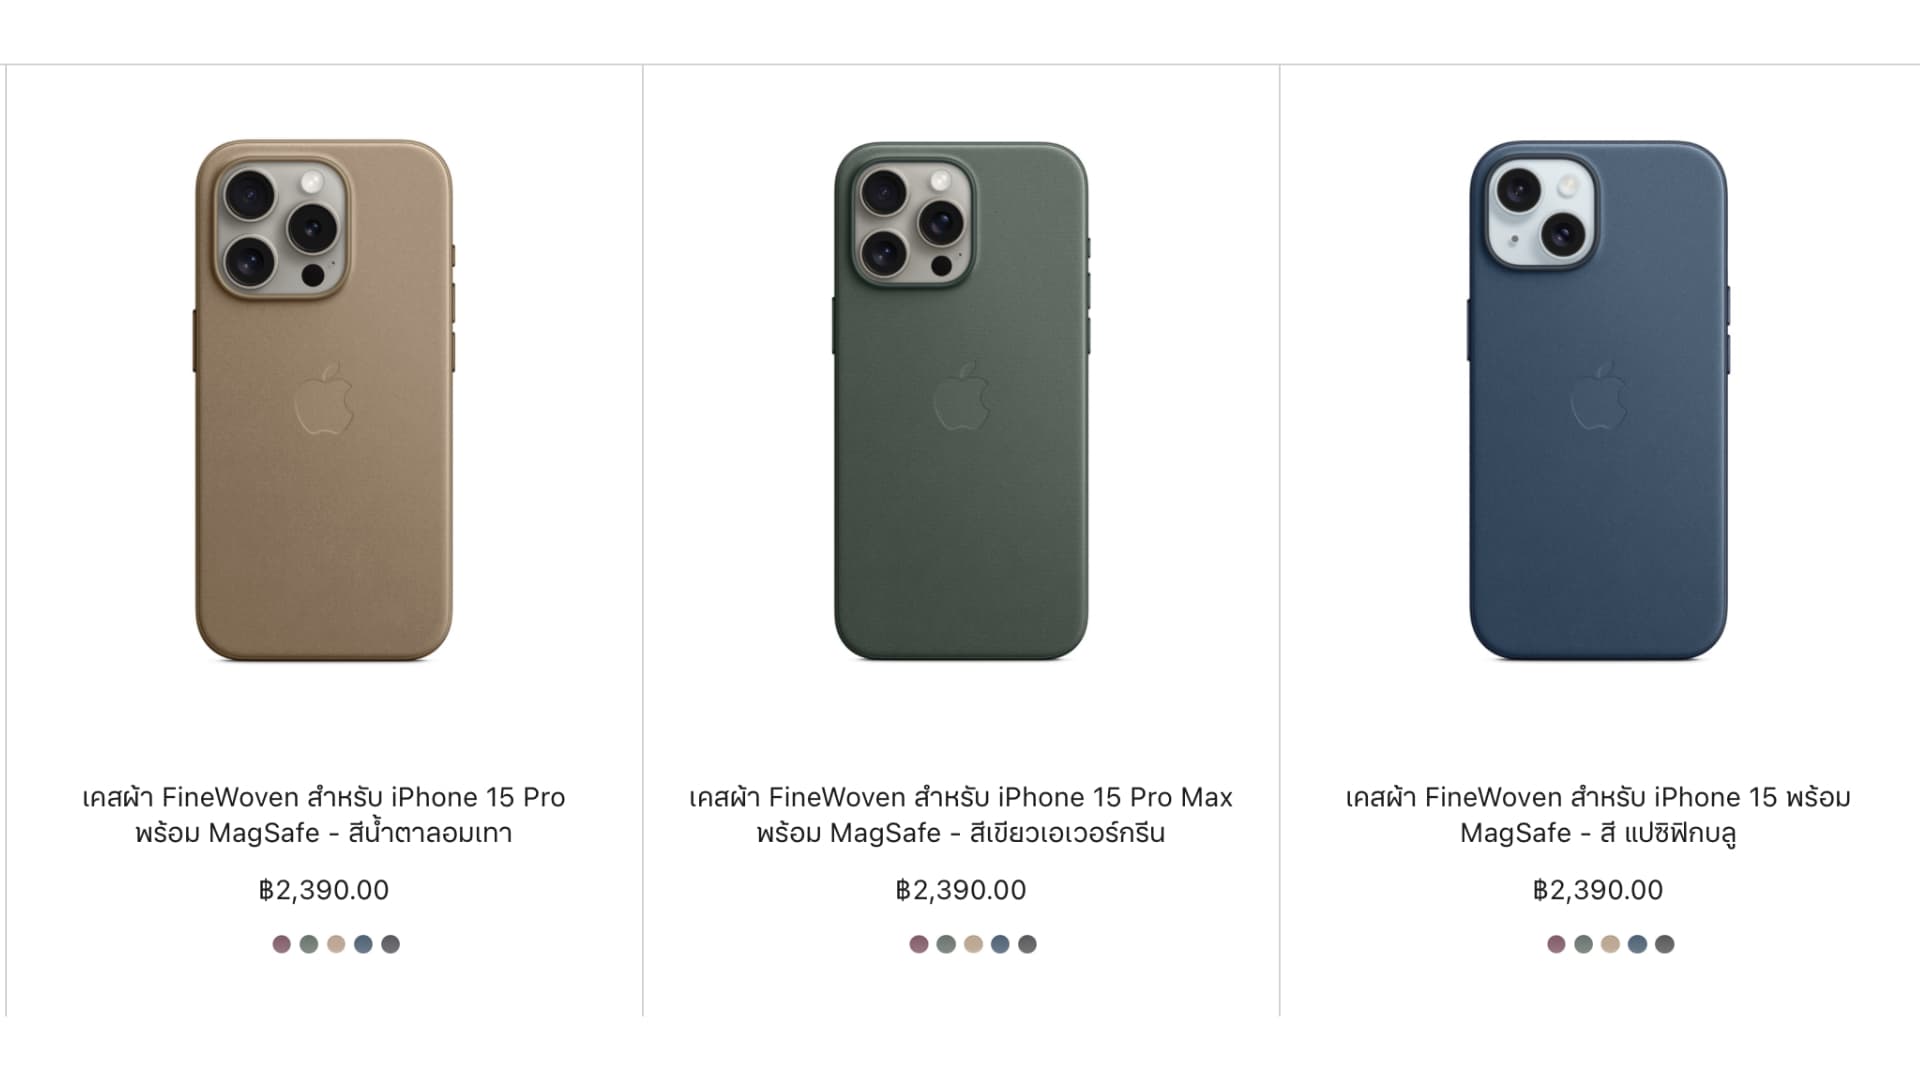Pick green swatch for Pacific Blue iPhone 15 case
Screen dimensions: 1920x1080
(1583, 944)
